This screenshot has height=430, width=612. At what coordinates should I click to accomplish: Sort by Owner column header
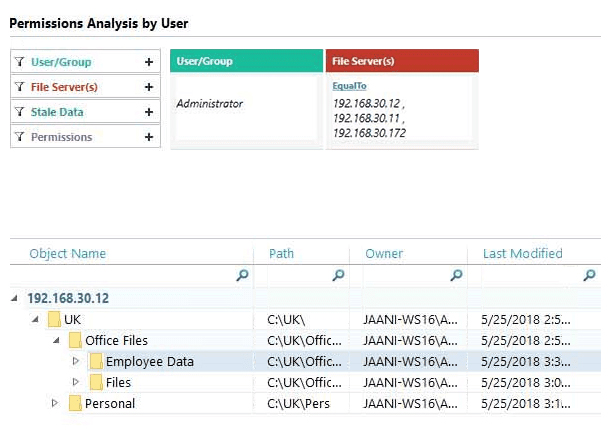[384, 254]
